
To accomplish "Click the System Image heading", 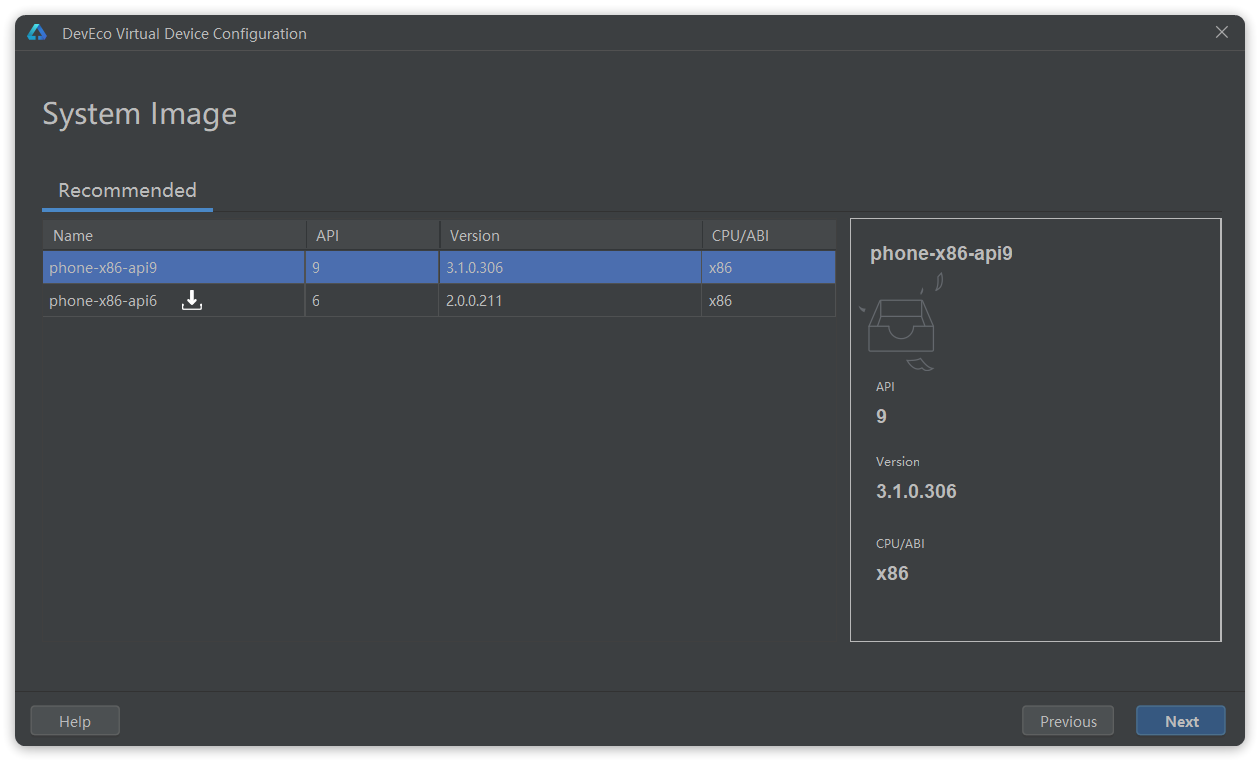I will pyautogui.click(x=140, y=114).
